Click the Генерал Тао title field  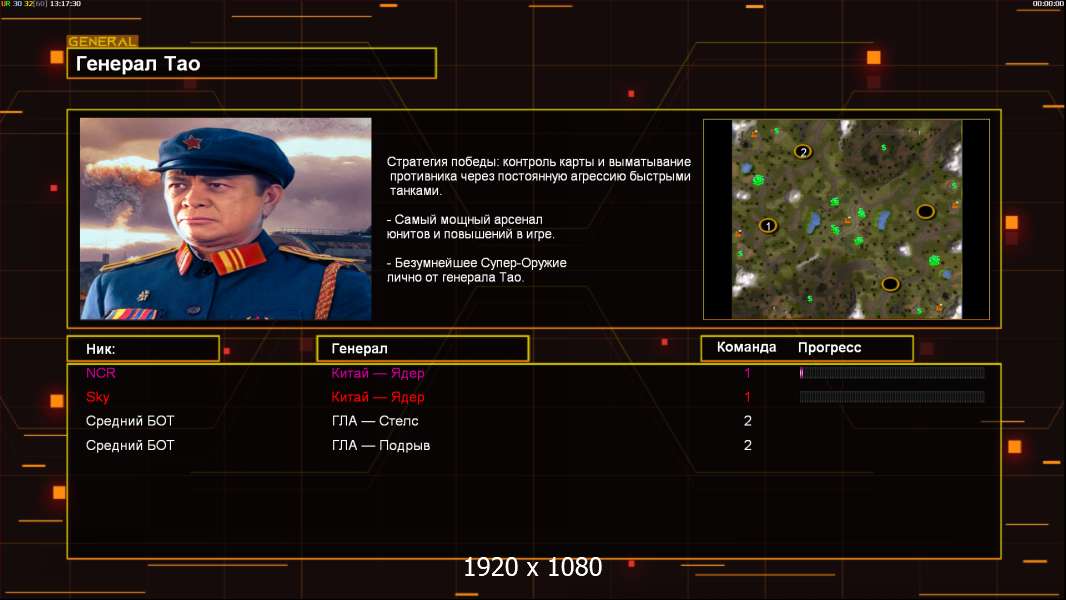tap(252, 63)
